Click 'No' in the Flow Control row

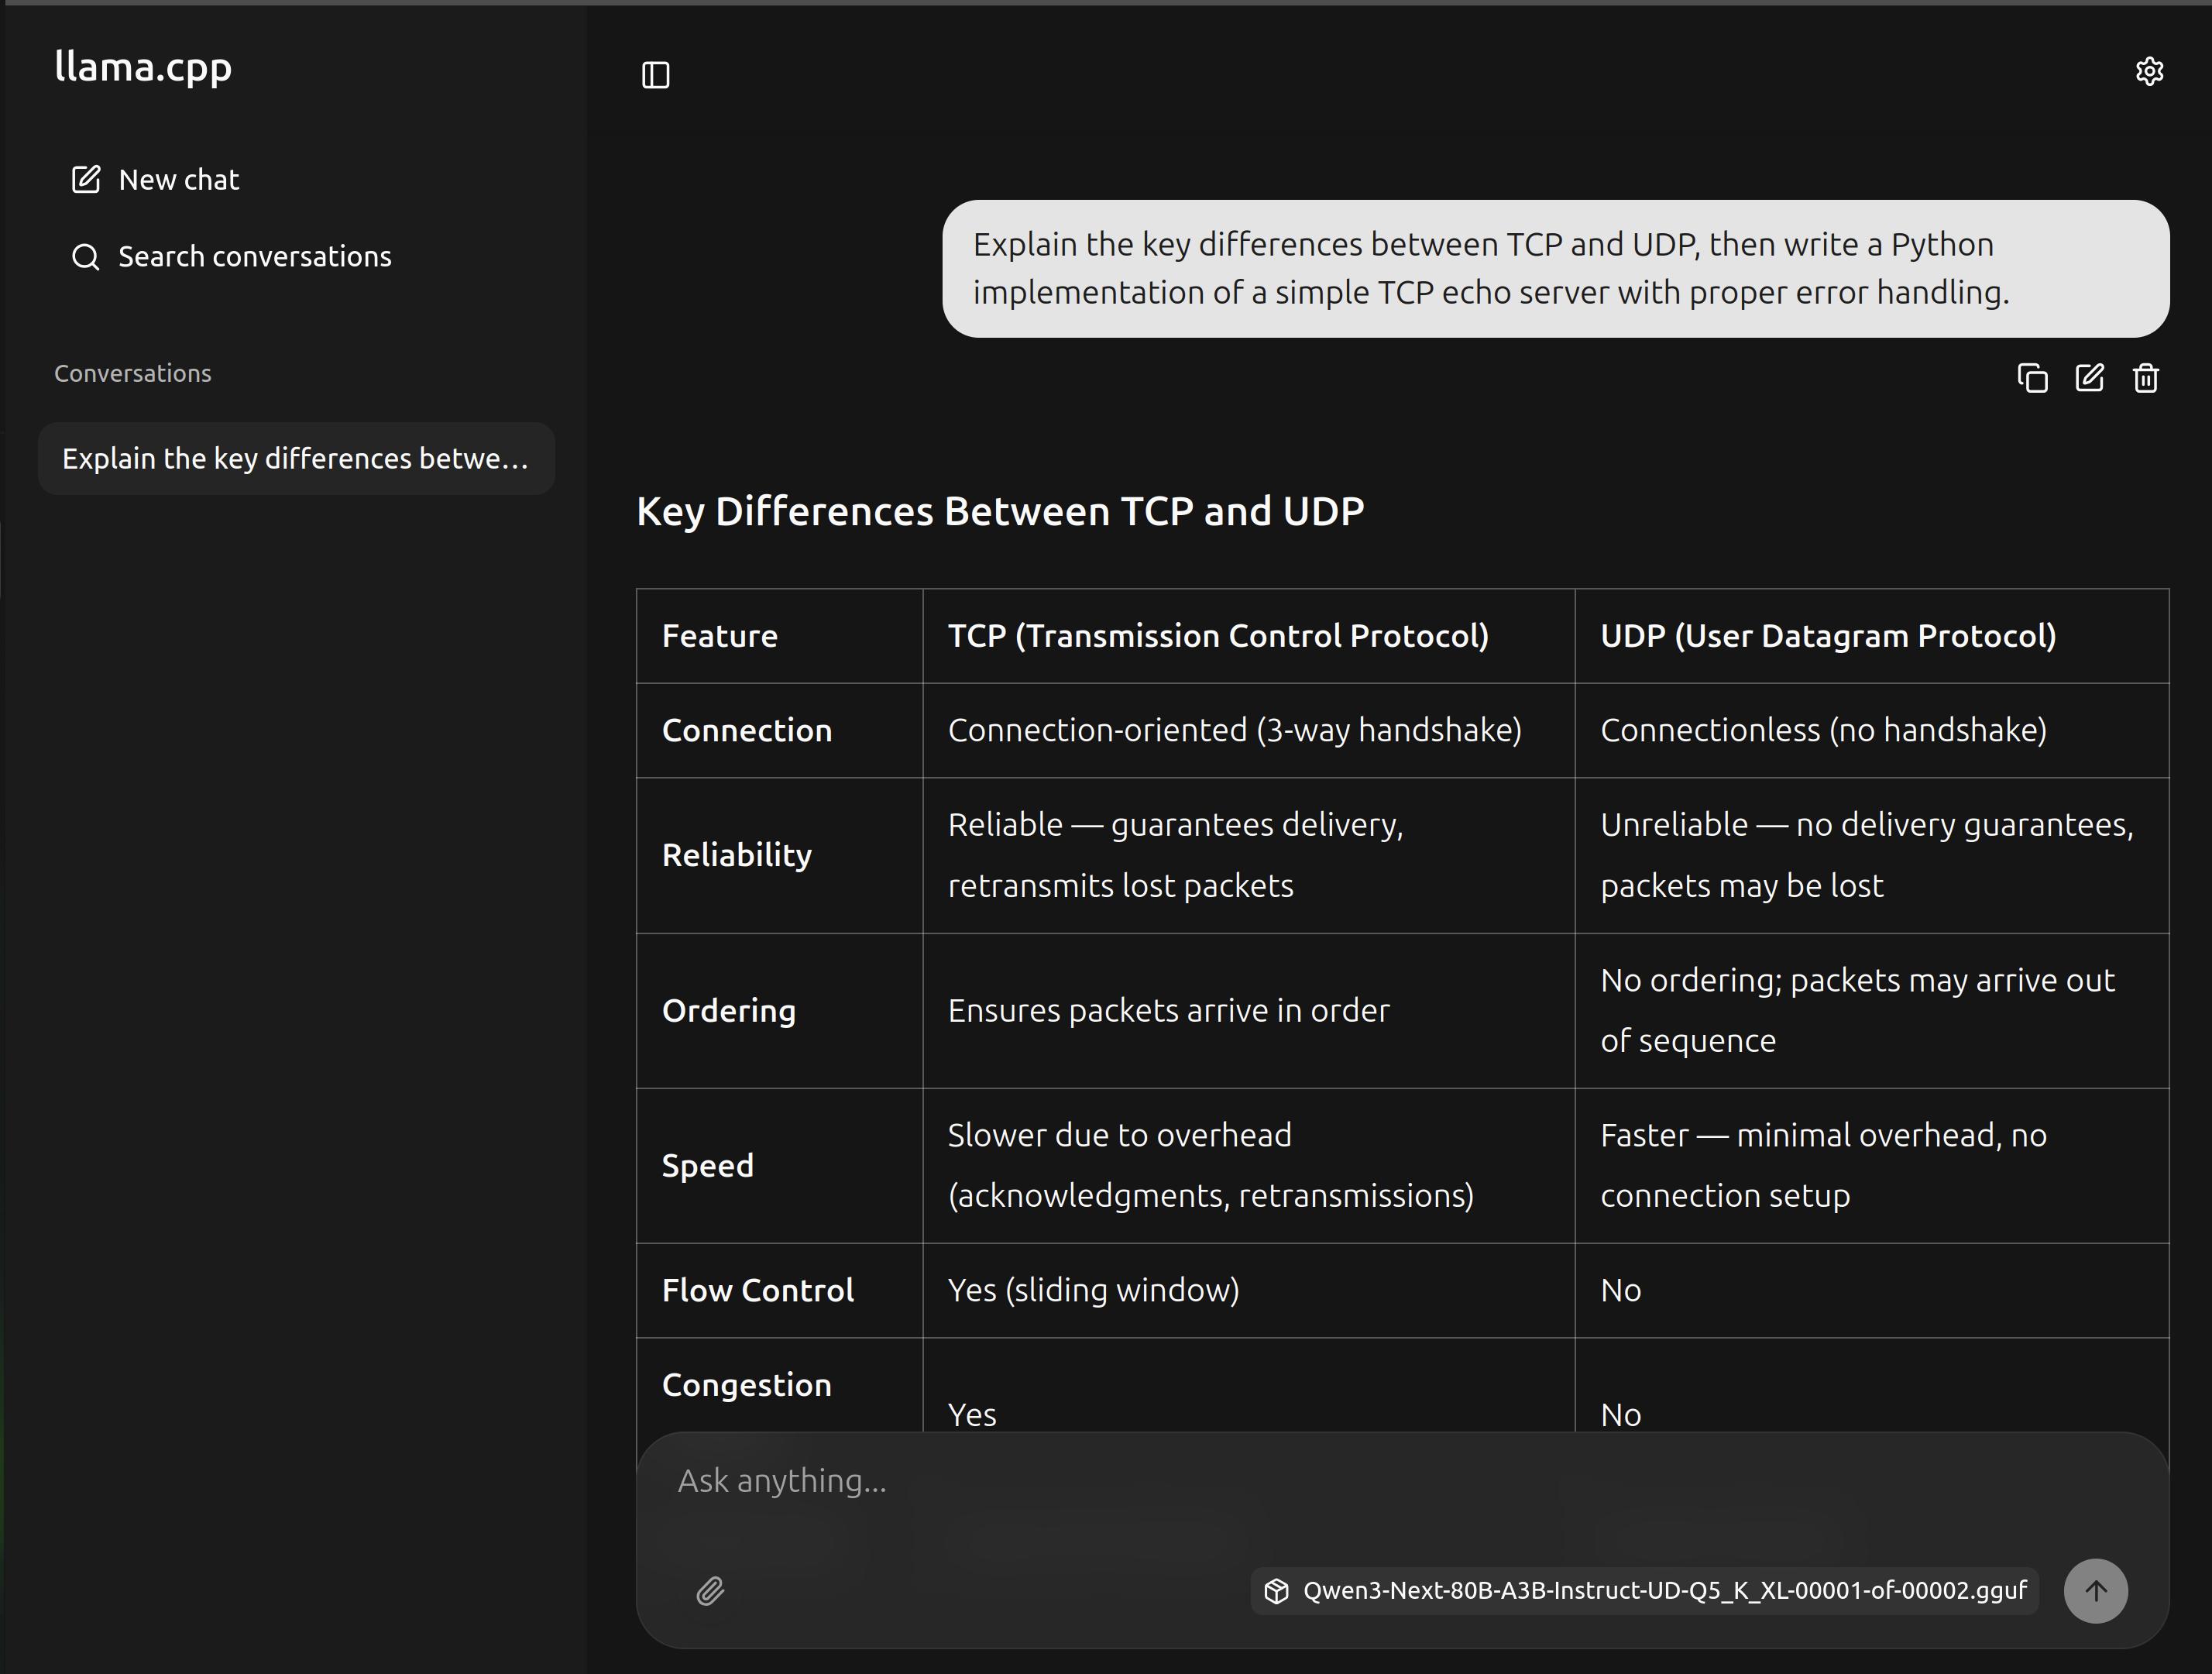pyautogui.click(x=1620, y=1291)
